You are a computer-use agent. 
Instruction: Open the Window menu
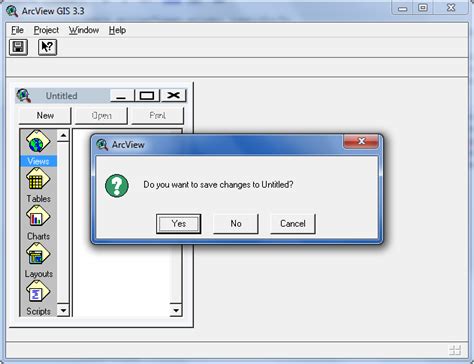pyautogui.click(x=84, y=30)
